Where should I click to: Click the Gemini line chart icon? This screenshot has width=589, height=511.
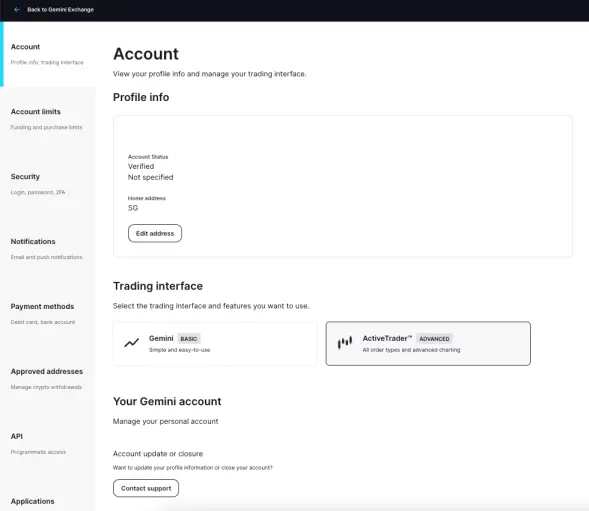coord(131,343)
